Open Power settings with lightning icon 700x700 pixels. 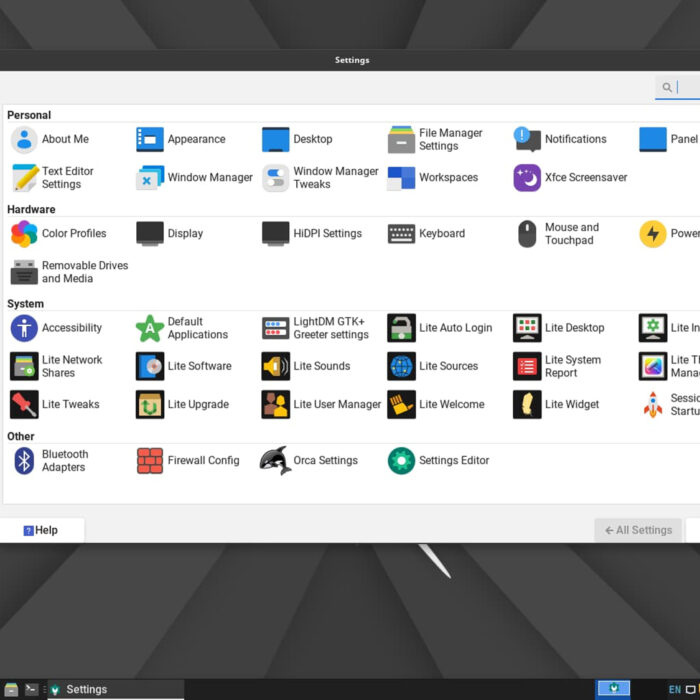click(669, 233)
